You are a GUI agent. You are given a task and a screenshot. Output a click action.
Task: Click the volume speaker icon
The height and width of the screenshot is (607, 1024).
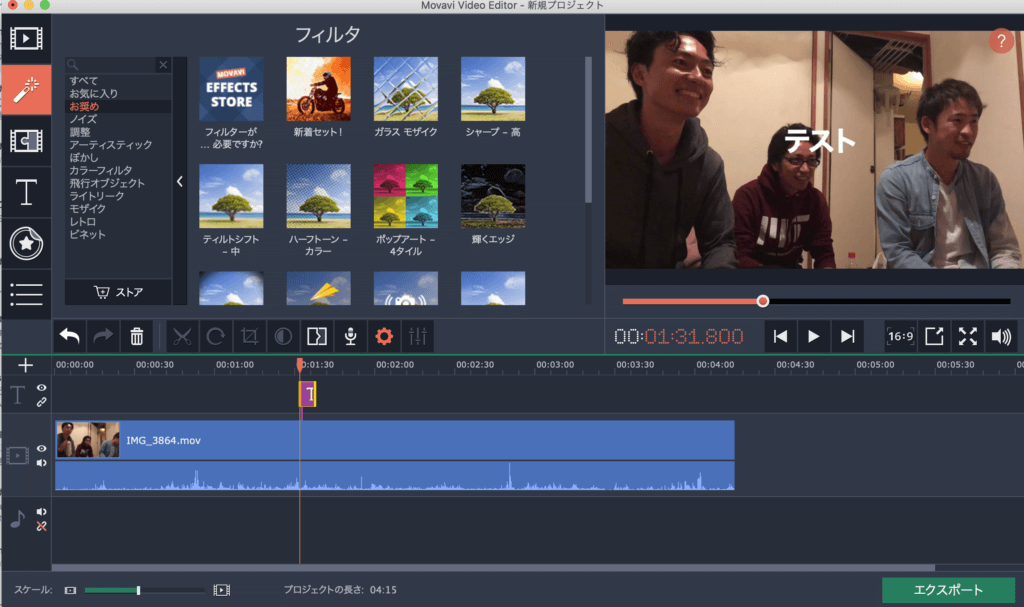(x=1001, y=336)
